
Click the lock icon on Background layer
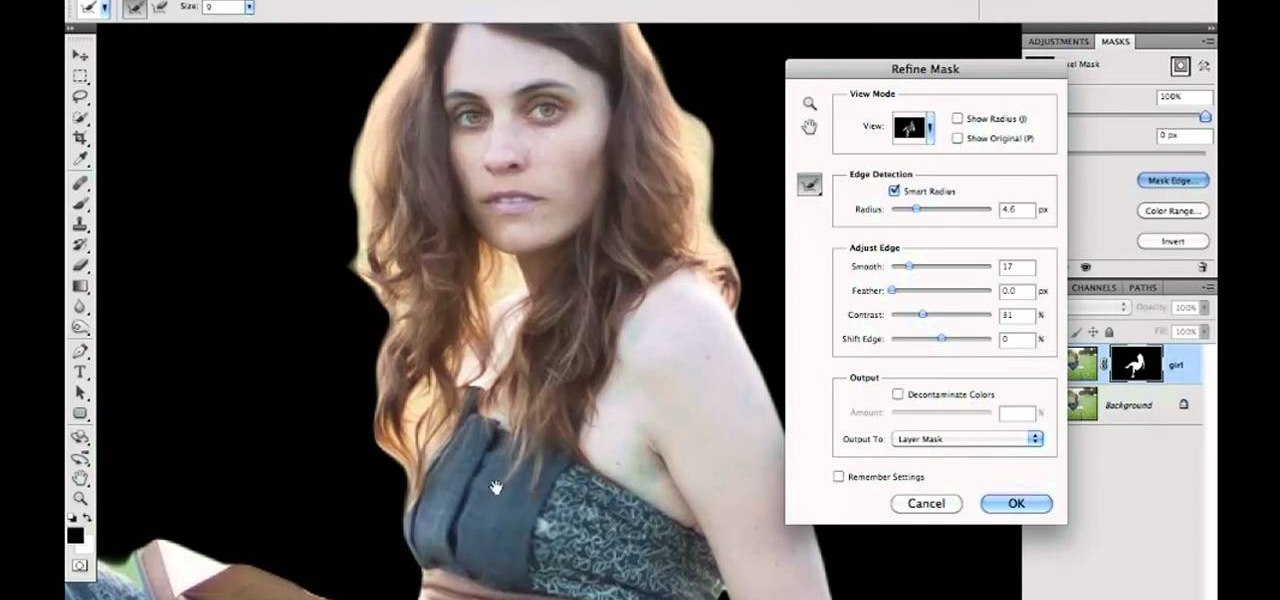[1183, 405]
